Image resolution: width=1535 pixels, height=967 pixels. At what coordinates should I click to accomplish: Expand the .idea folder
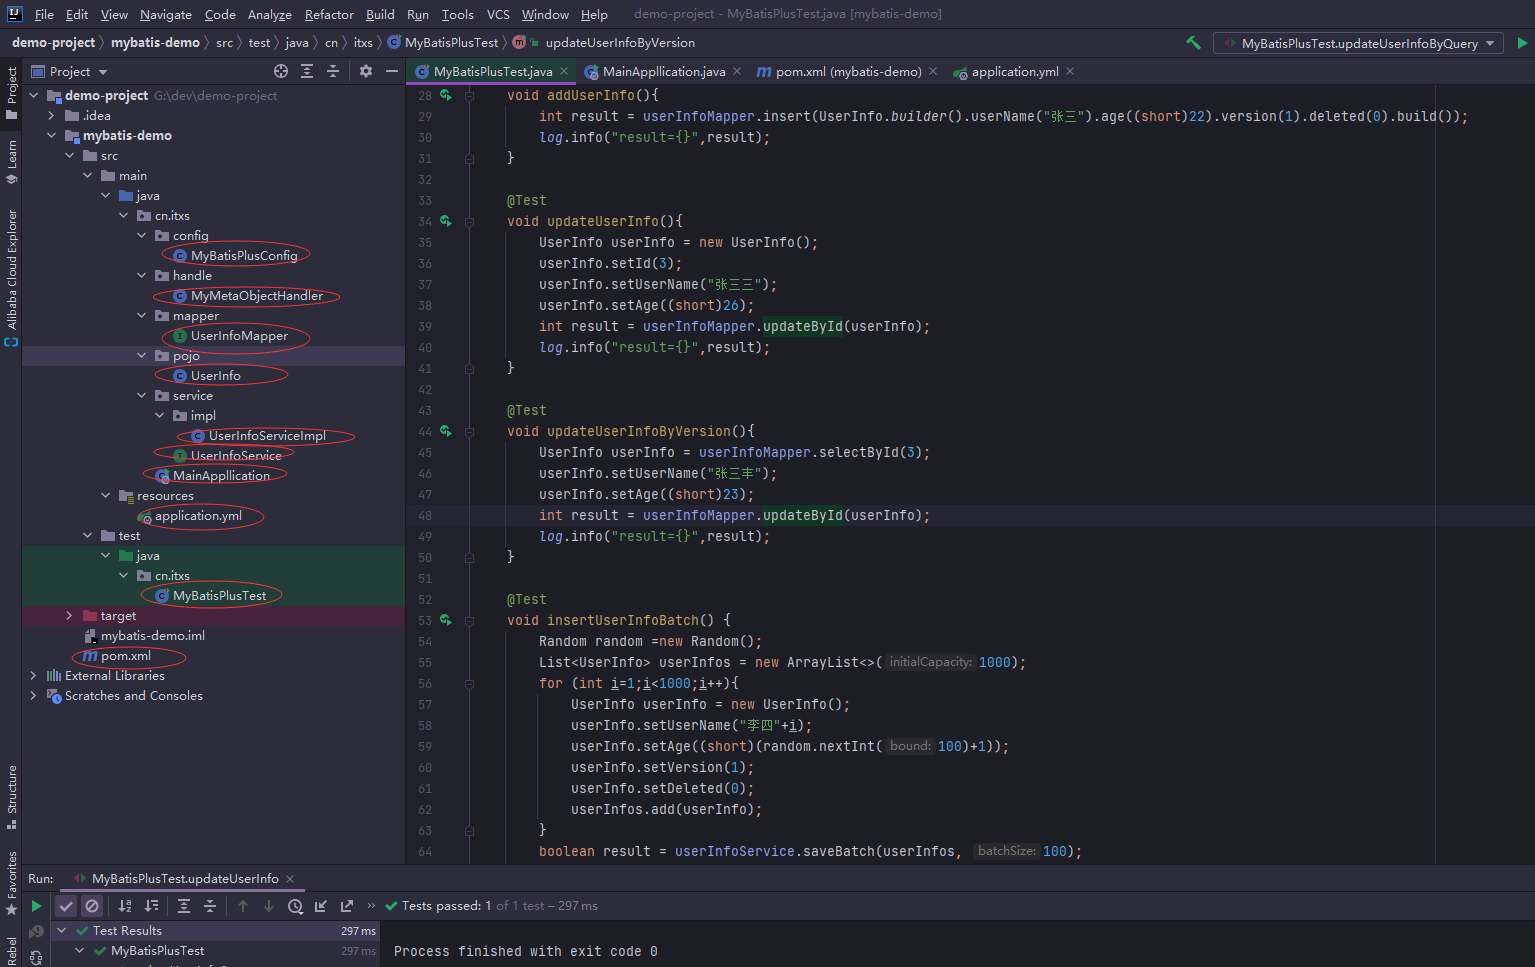(51, 116)
